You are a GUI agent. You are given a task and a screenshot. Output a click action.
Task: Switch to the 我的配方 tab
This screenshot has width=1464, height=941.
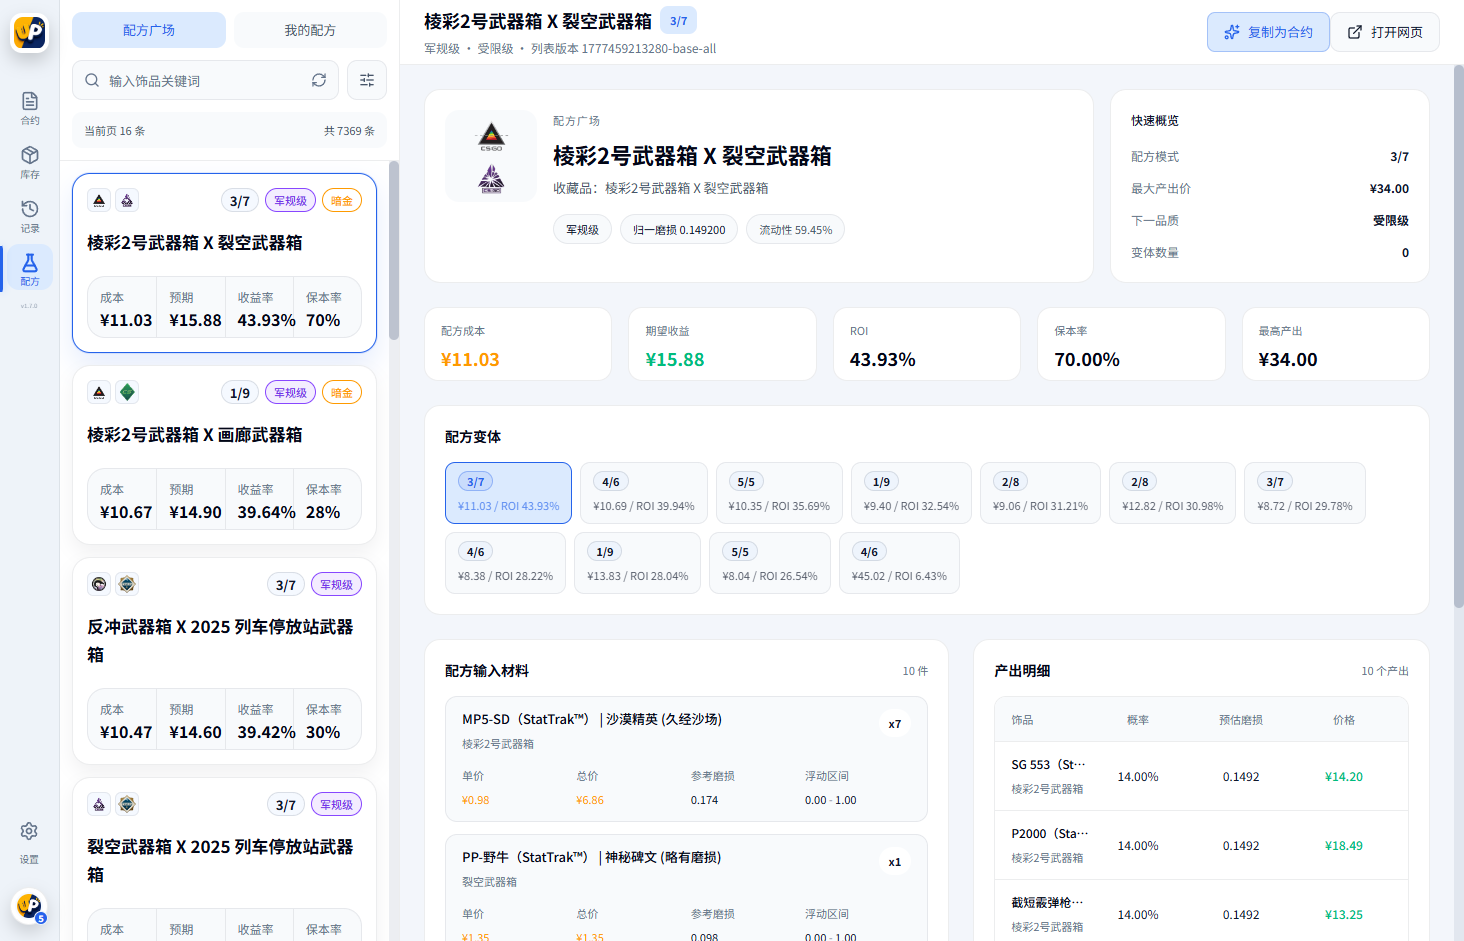click(310, 30)
